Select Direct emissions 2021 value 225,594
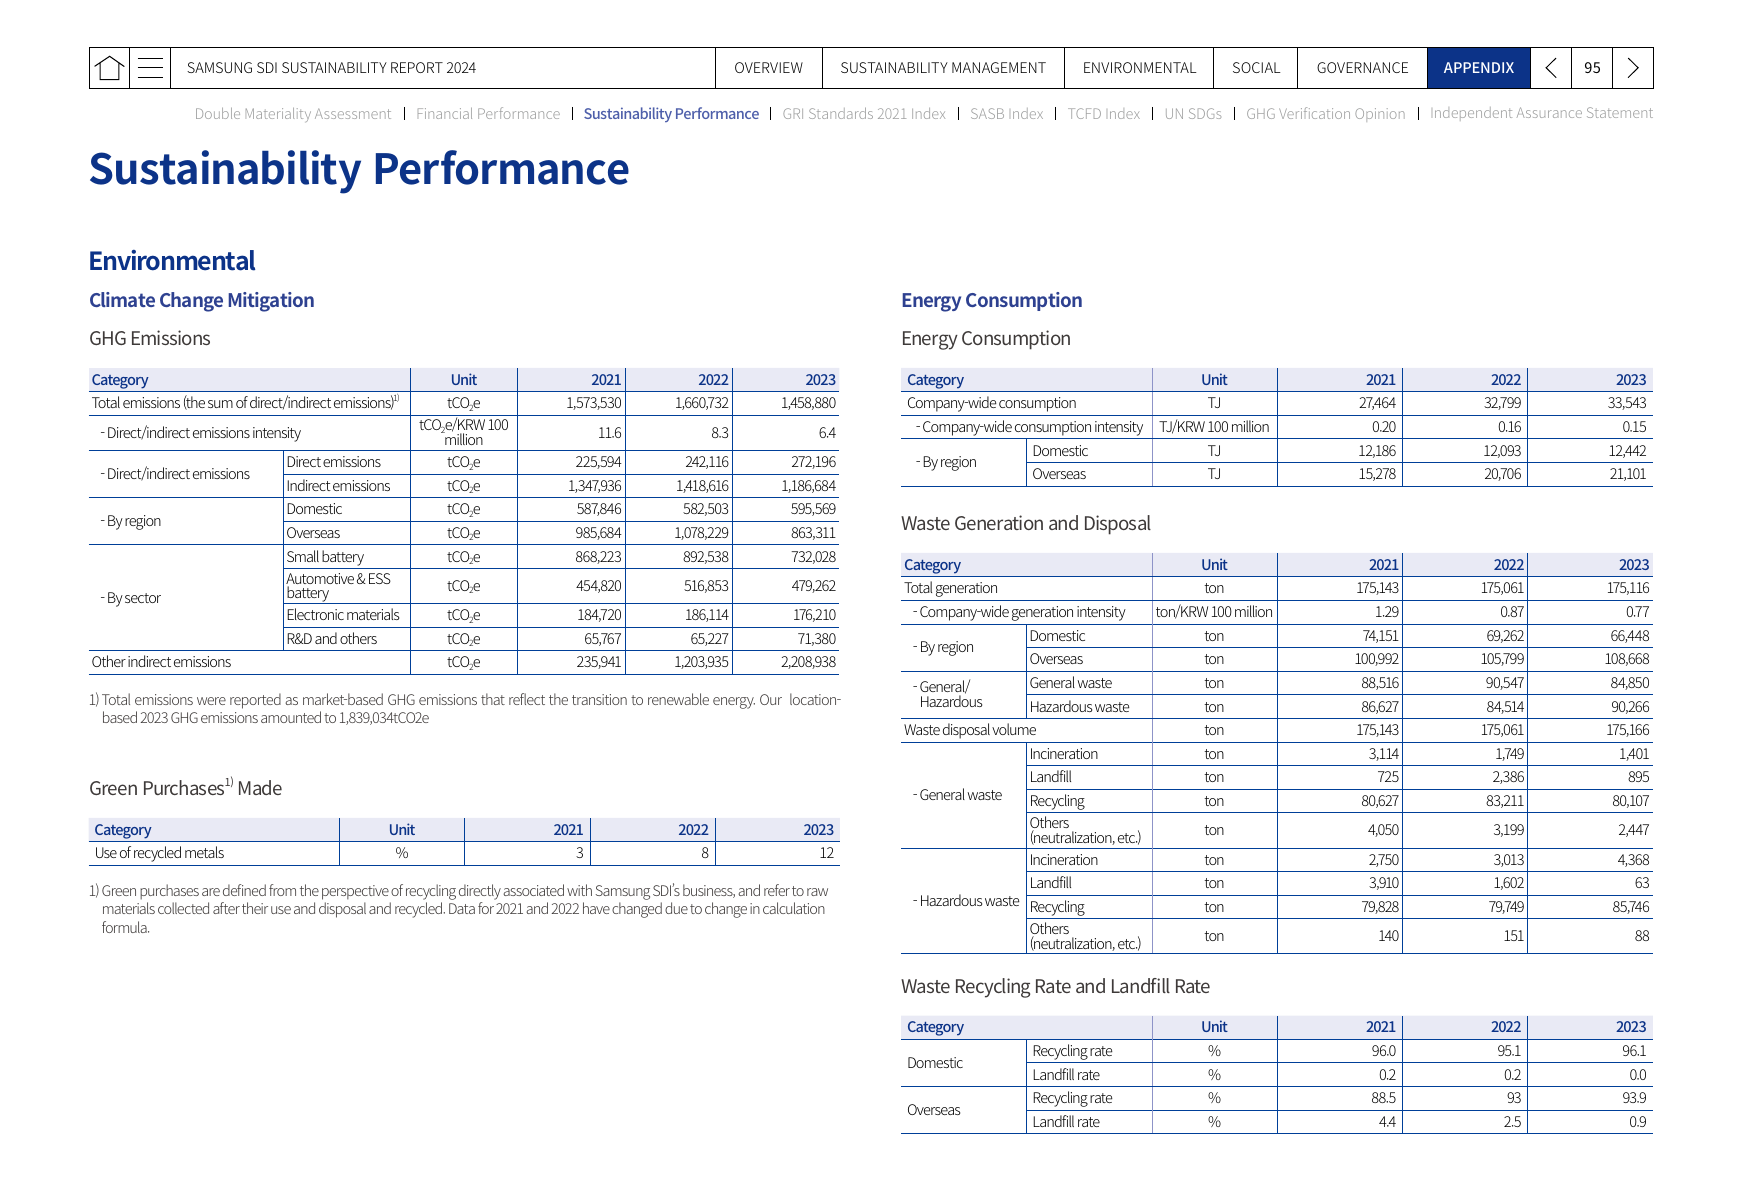 coord(598,462)
